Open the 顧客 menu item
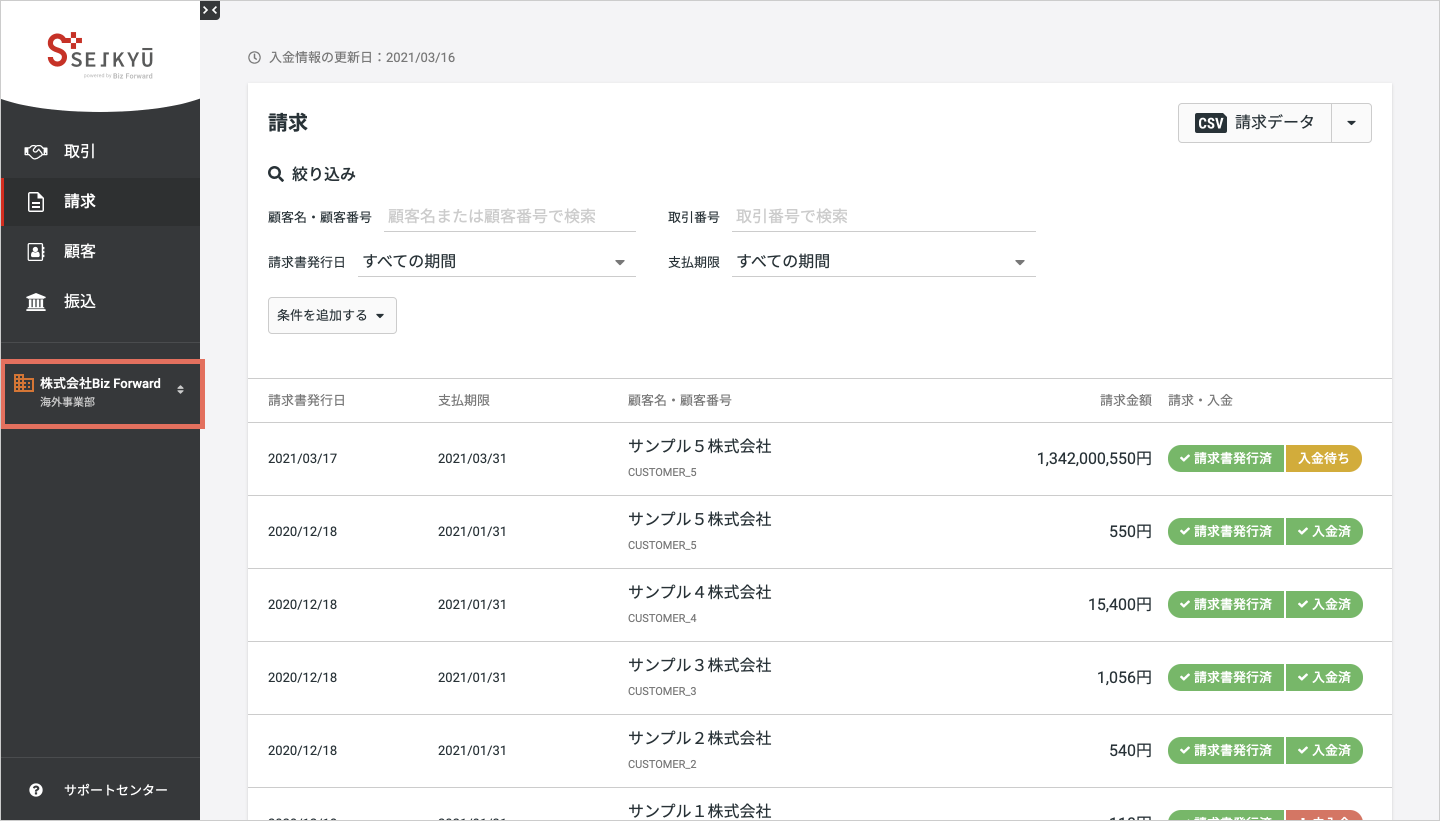The image size is (1440, 821). click(x=100, y=252)
